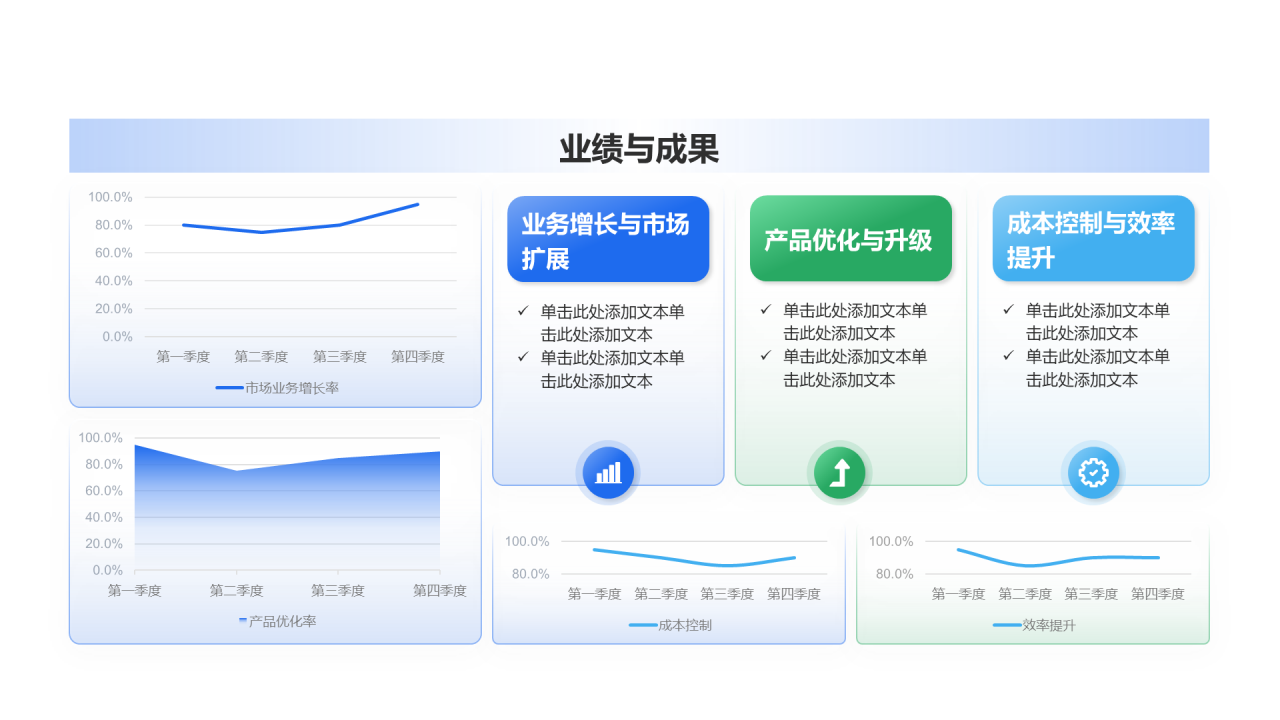1280x720 pixels.
Task: Click the blue line in 市场业务增长率 chart
Action: point(300,221)
